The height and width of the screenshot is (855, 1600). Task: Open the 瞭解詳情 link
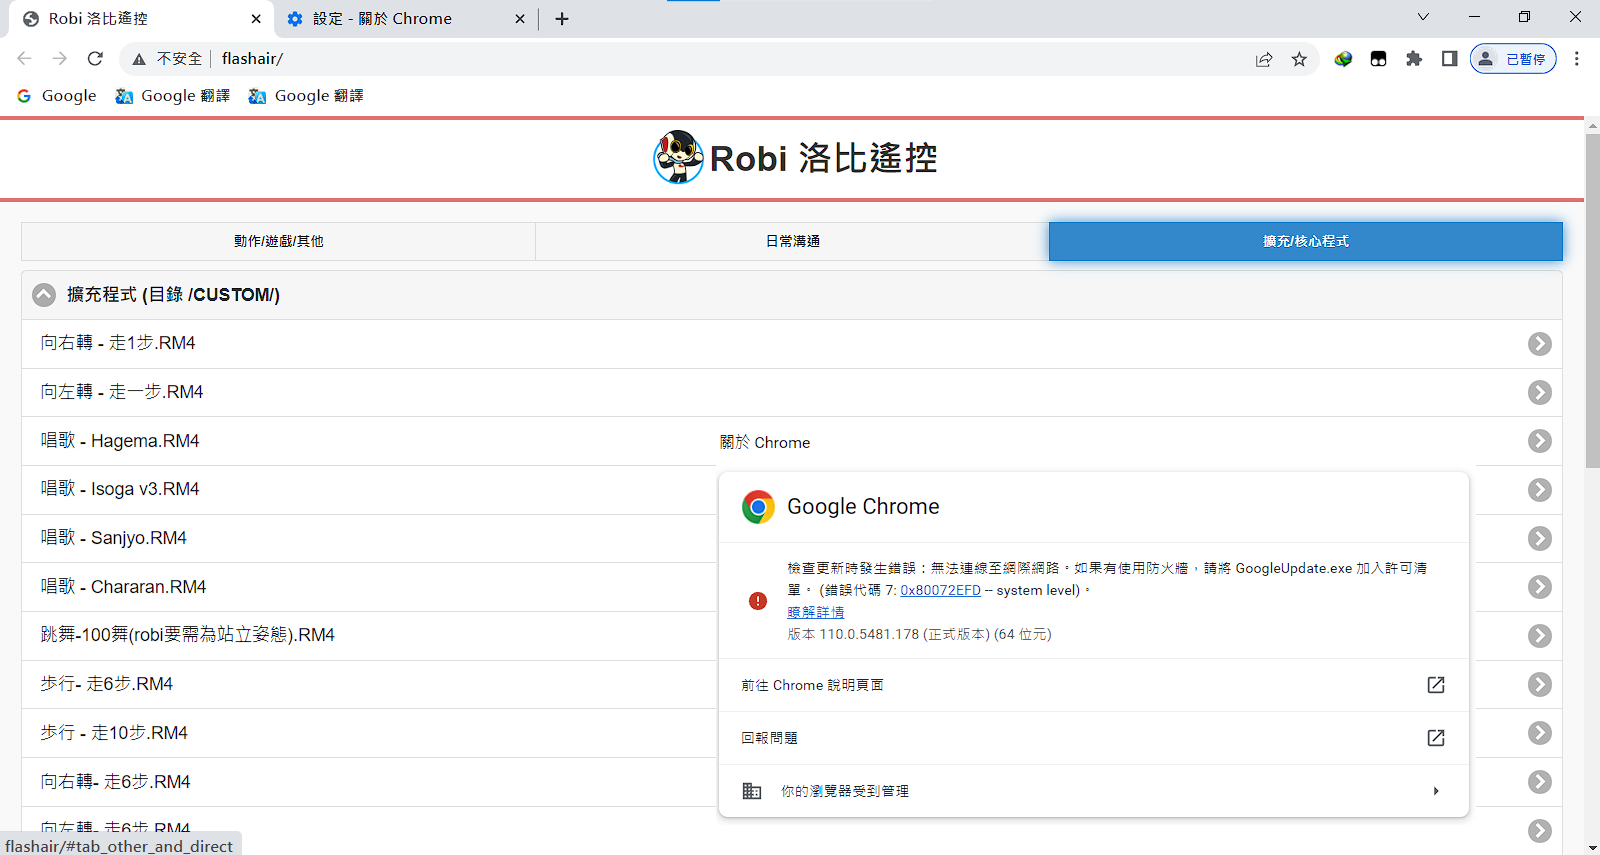[815, 612]
